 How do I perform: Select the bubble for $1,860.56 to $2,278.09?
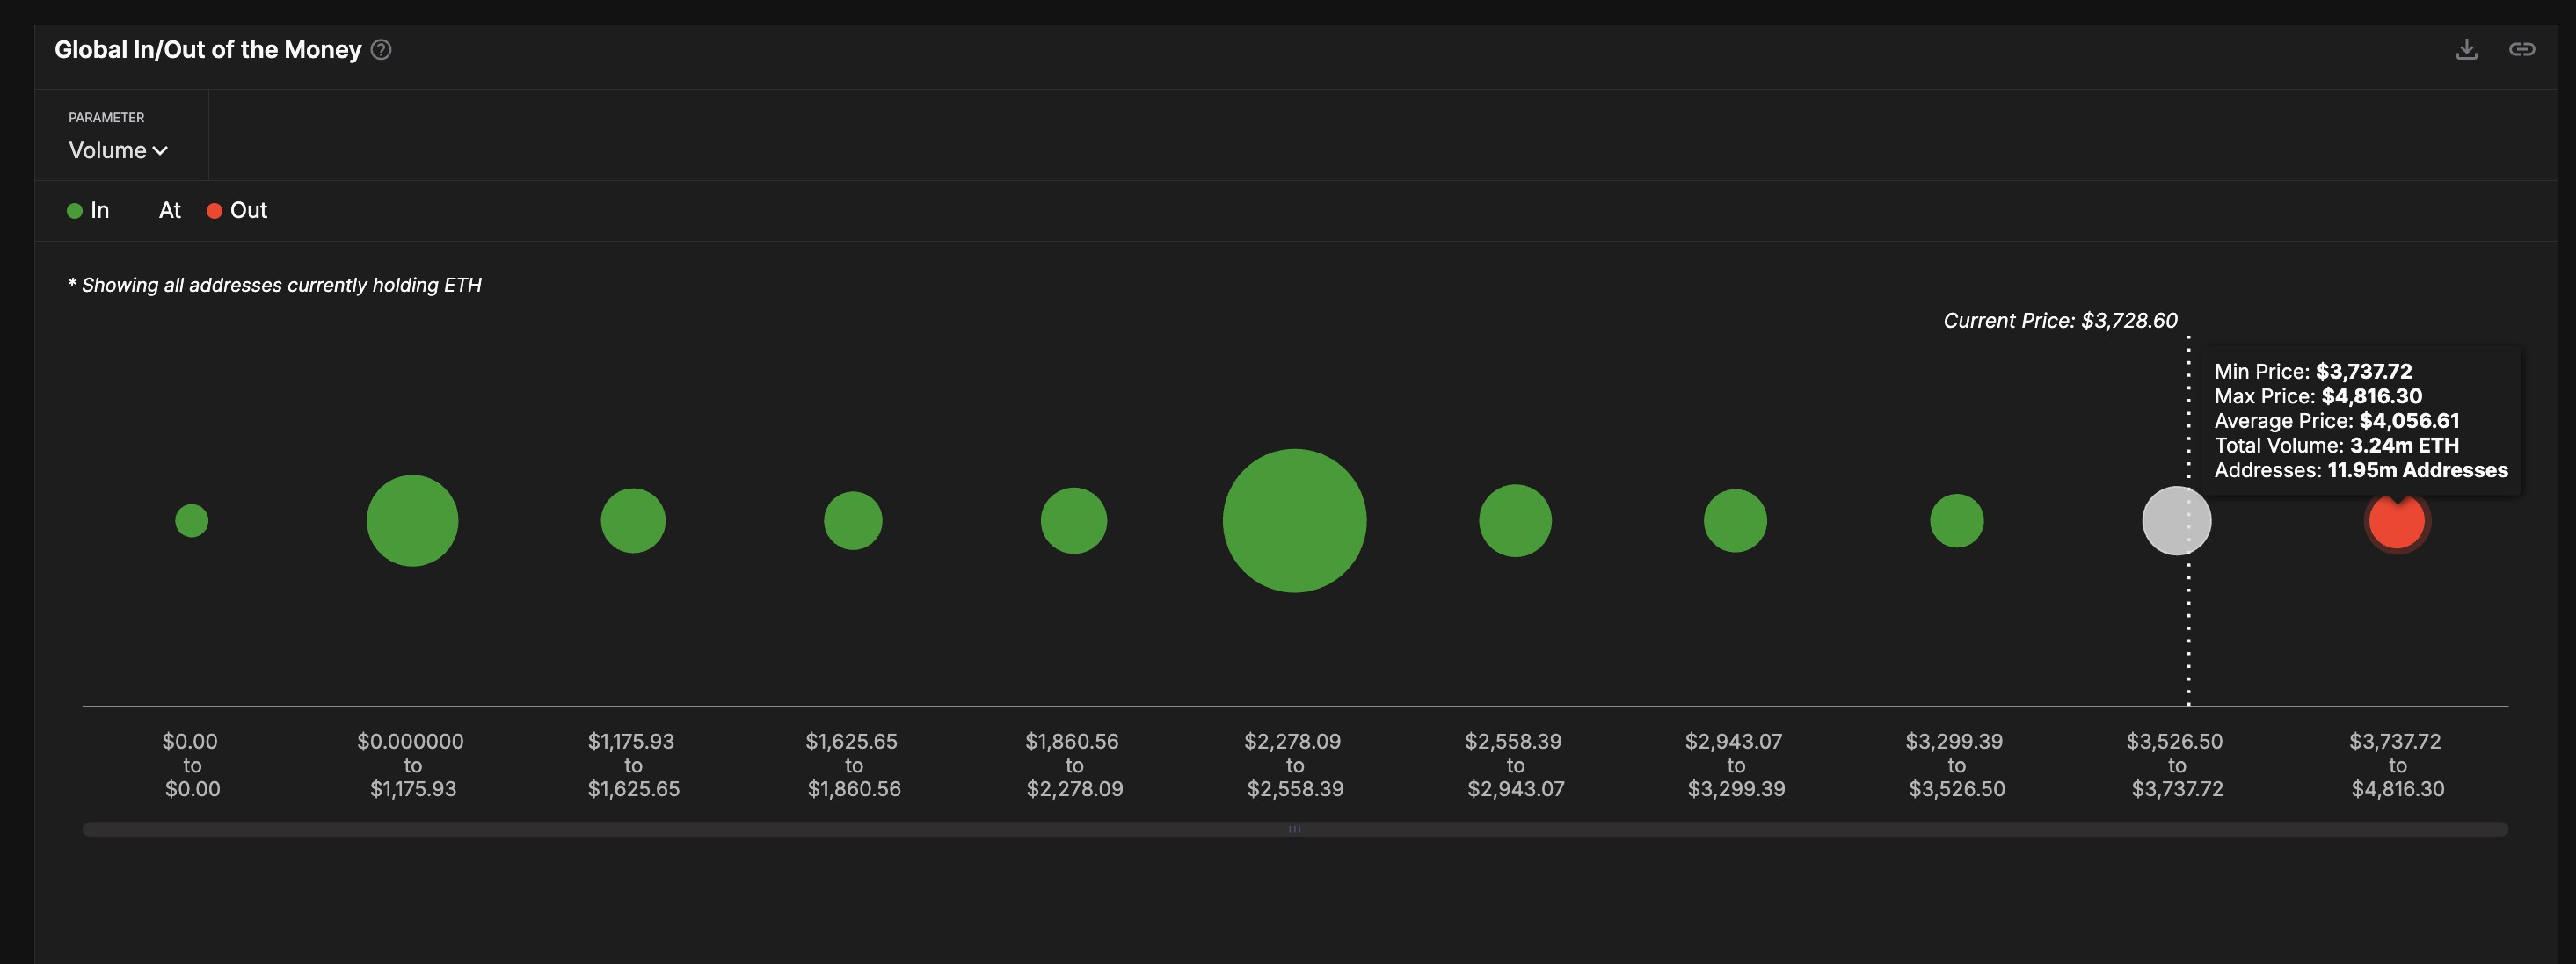coord(1074,520)
